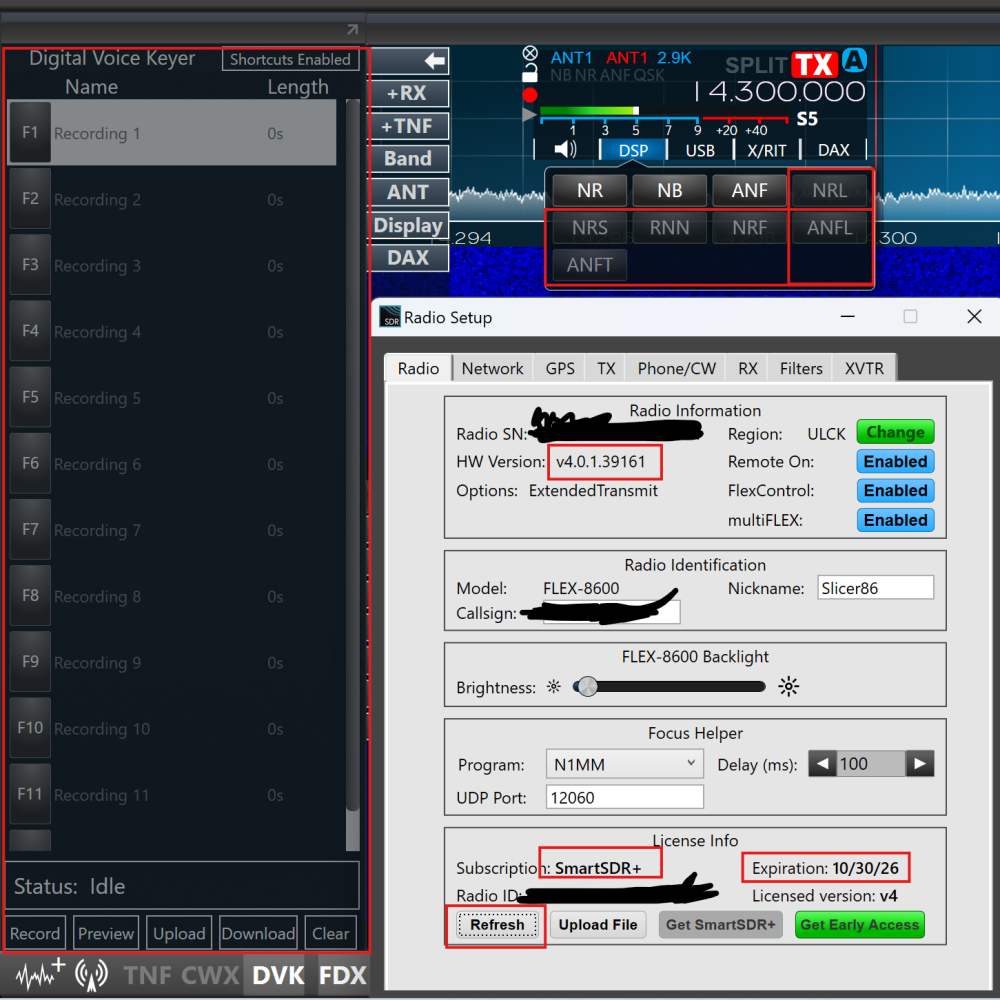
Task: Click the Preview button in voice keyer
Action: pyautogui.click(x=106, y=934)
